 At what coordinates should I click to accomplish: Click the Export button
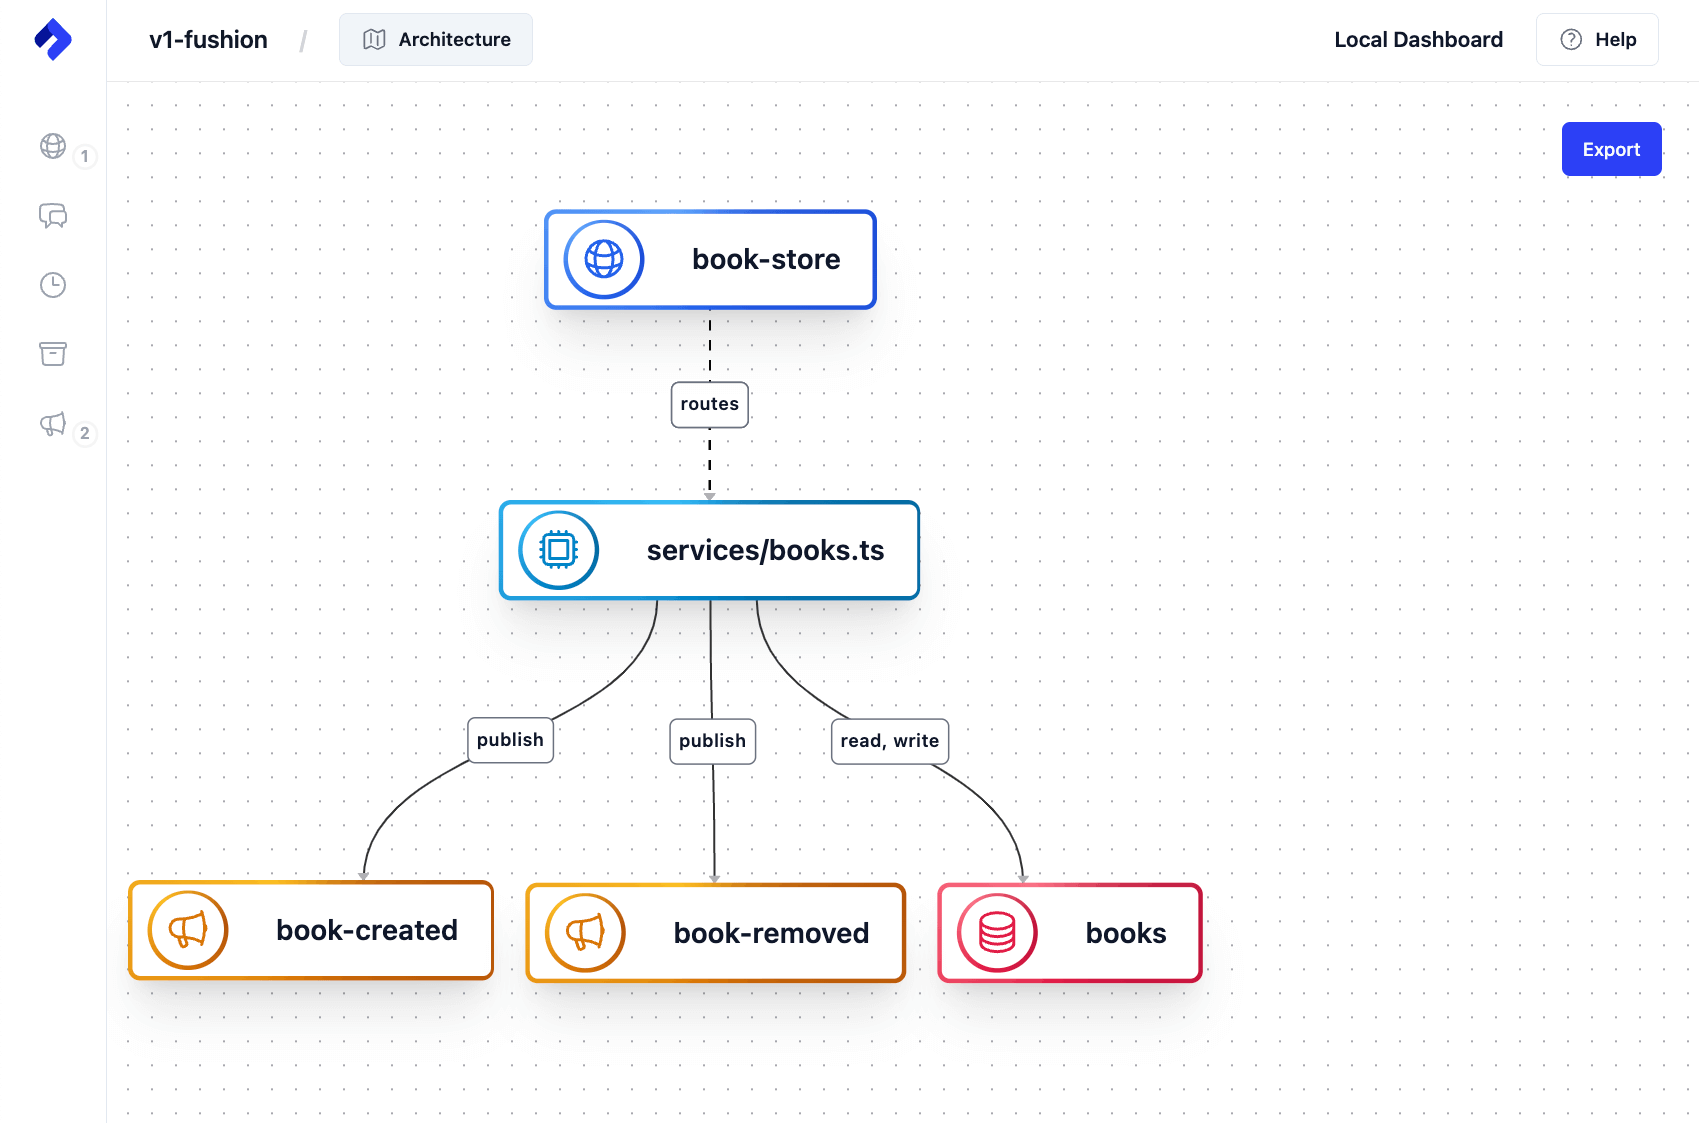tap(1611, 149)
